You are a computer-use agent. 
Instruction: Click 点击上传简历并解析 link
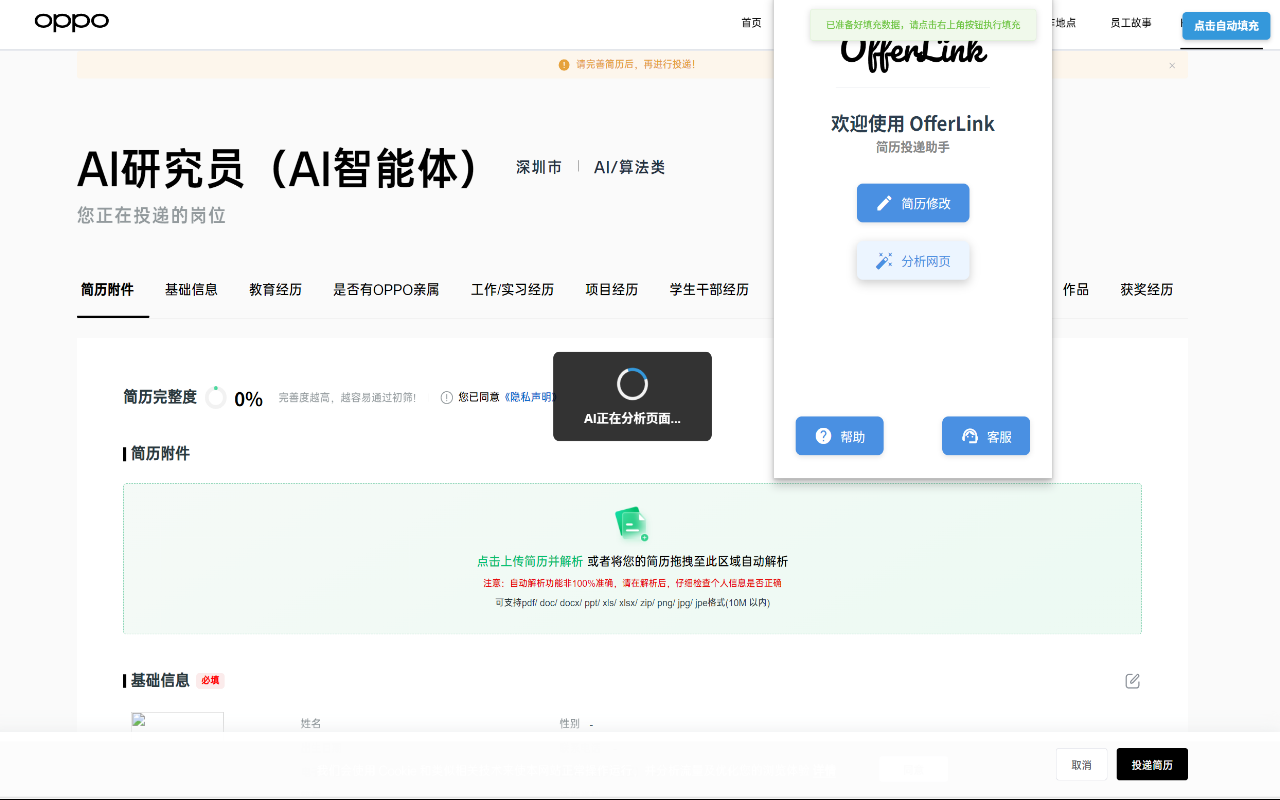530,562
